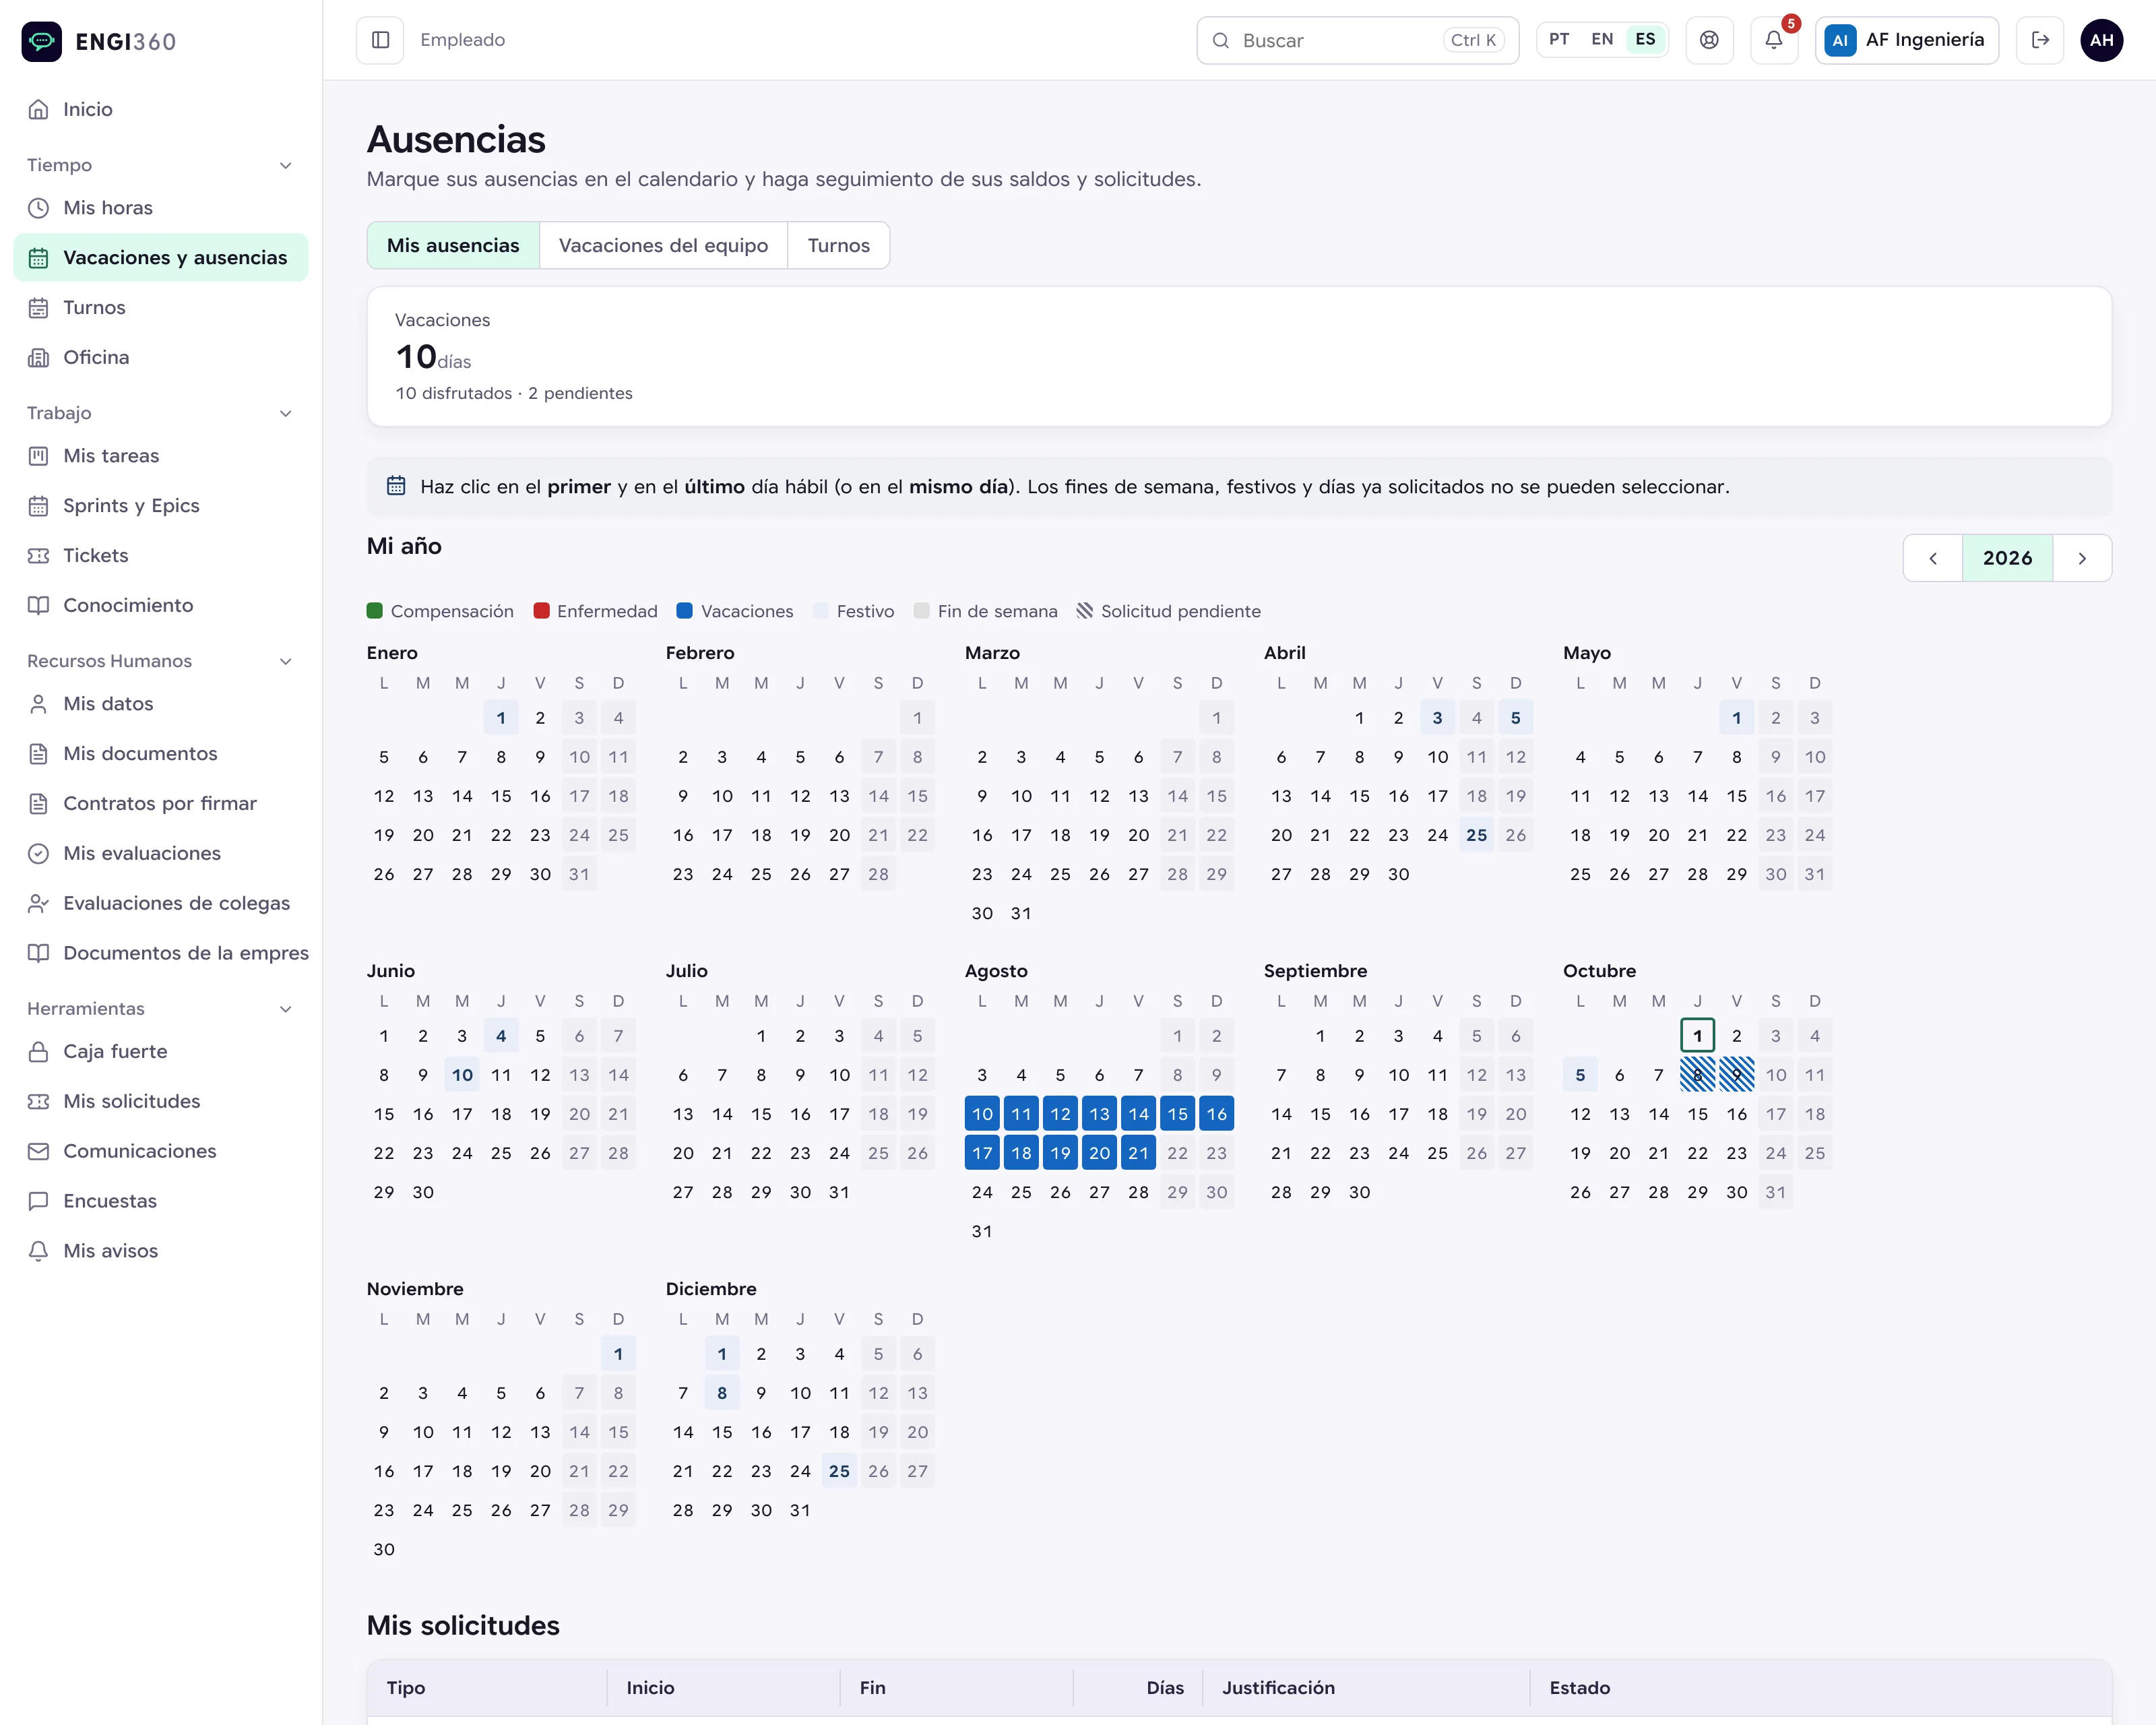Switch language to EN
Viewport: 2156px width, 1725px height.
click(x=1601, y=40)
